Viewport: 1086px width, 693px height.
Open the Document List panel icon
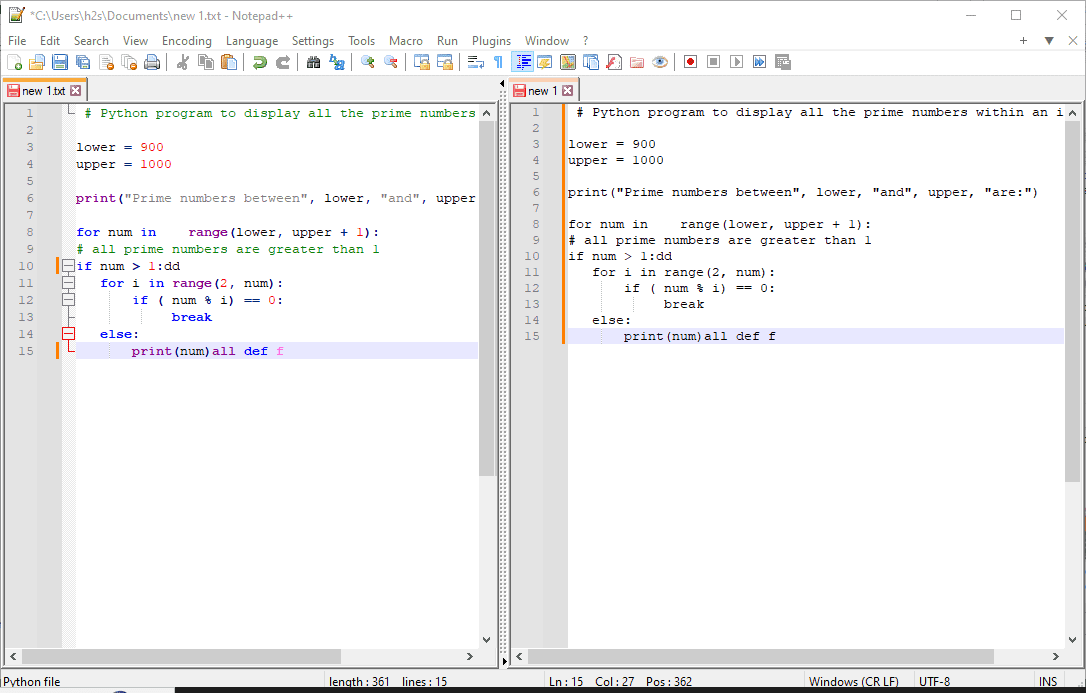click(591, 62)
